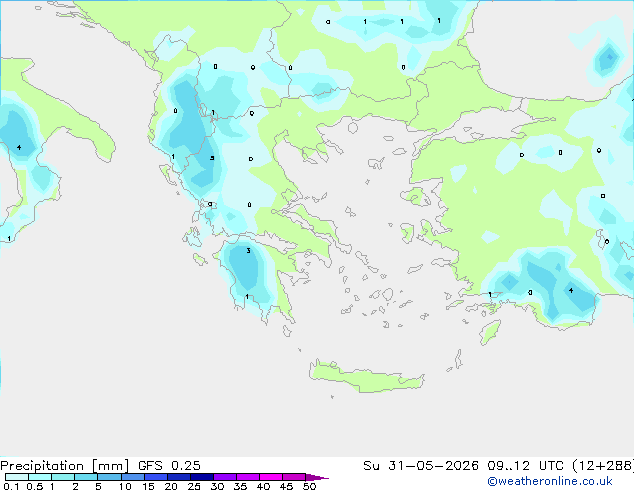Click the '4' value over southern Italy
634x490 pixels.
coord(19,148)
